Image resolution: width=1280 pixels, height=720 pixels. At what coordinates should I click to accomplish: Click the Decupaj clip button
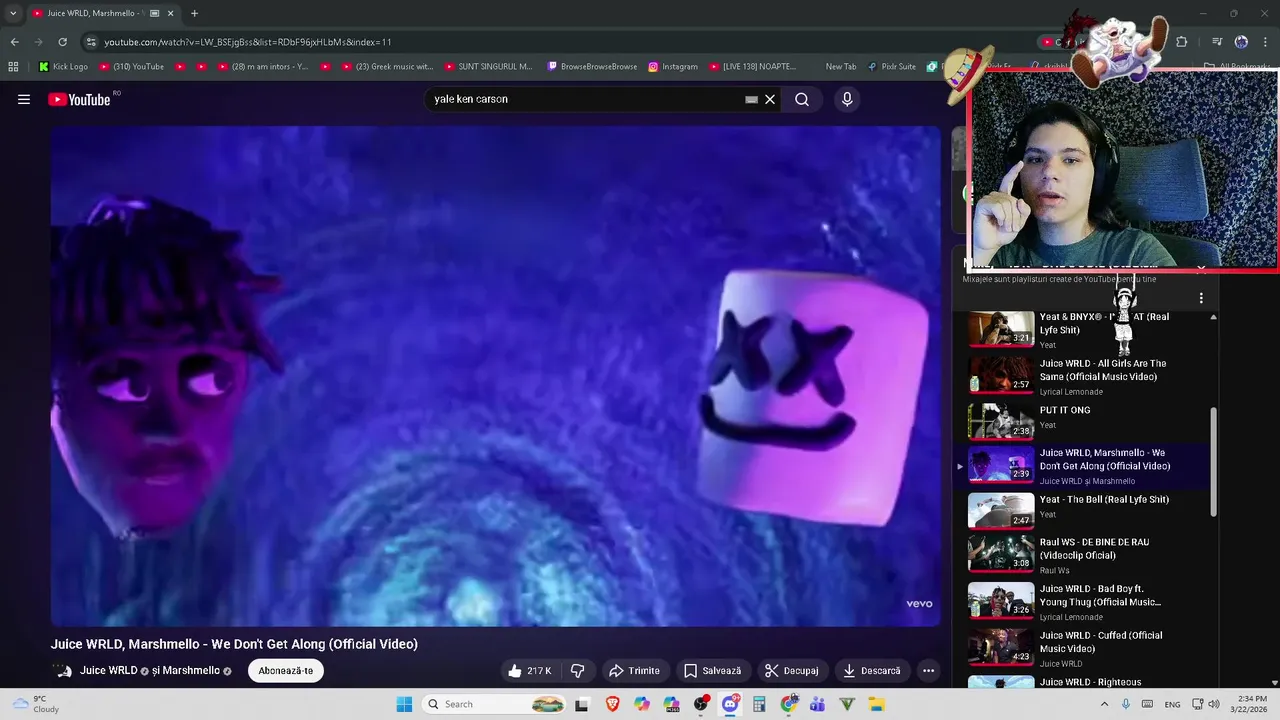(x=791, y=671)
